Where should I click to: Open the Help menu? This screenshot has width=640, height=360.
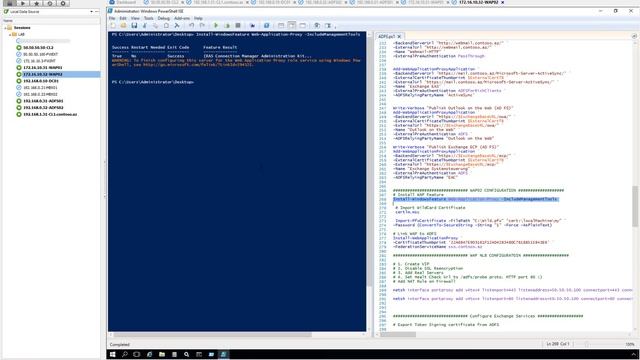pyautogui.click(x=198, y=18)
